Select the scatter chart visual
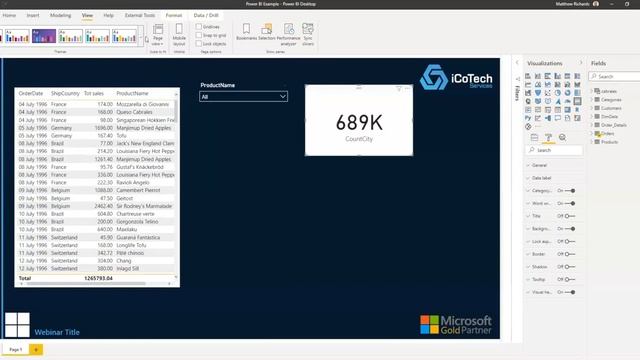 click(548, 93)
